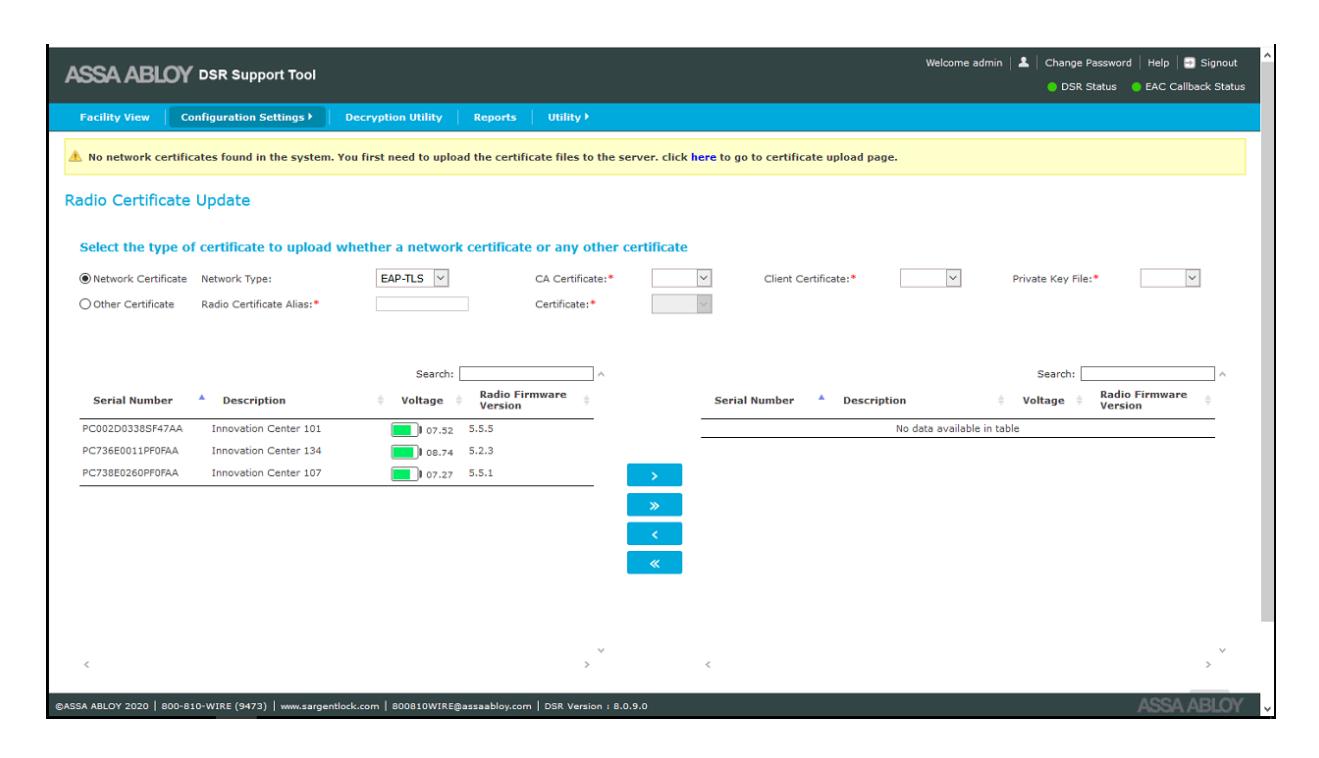Viewport: 1319px width, 758px height.
Task: Click sort arrows beside right Voltage header
Action: coord(1079,401)
